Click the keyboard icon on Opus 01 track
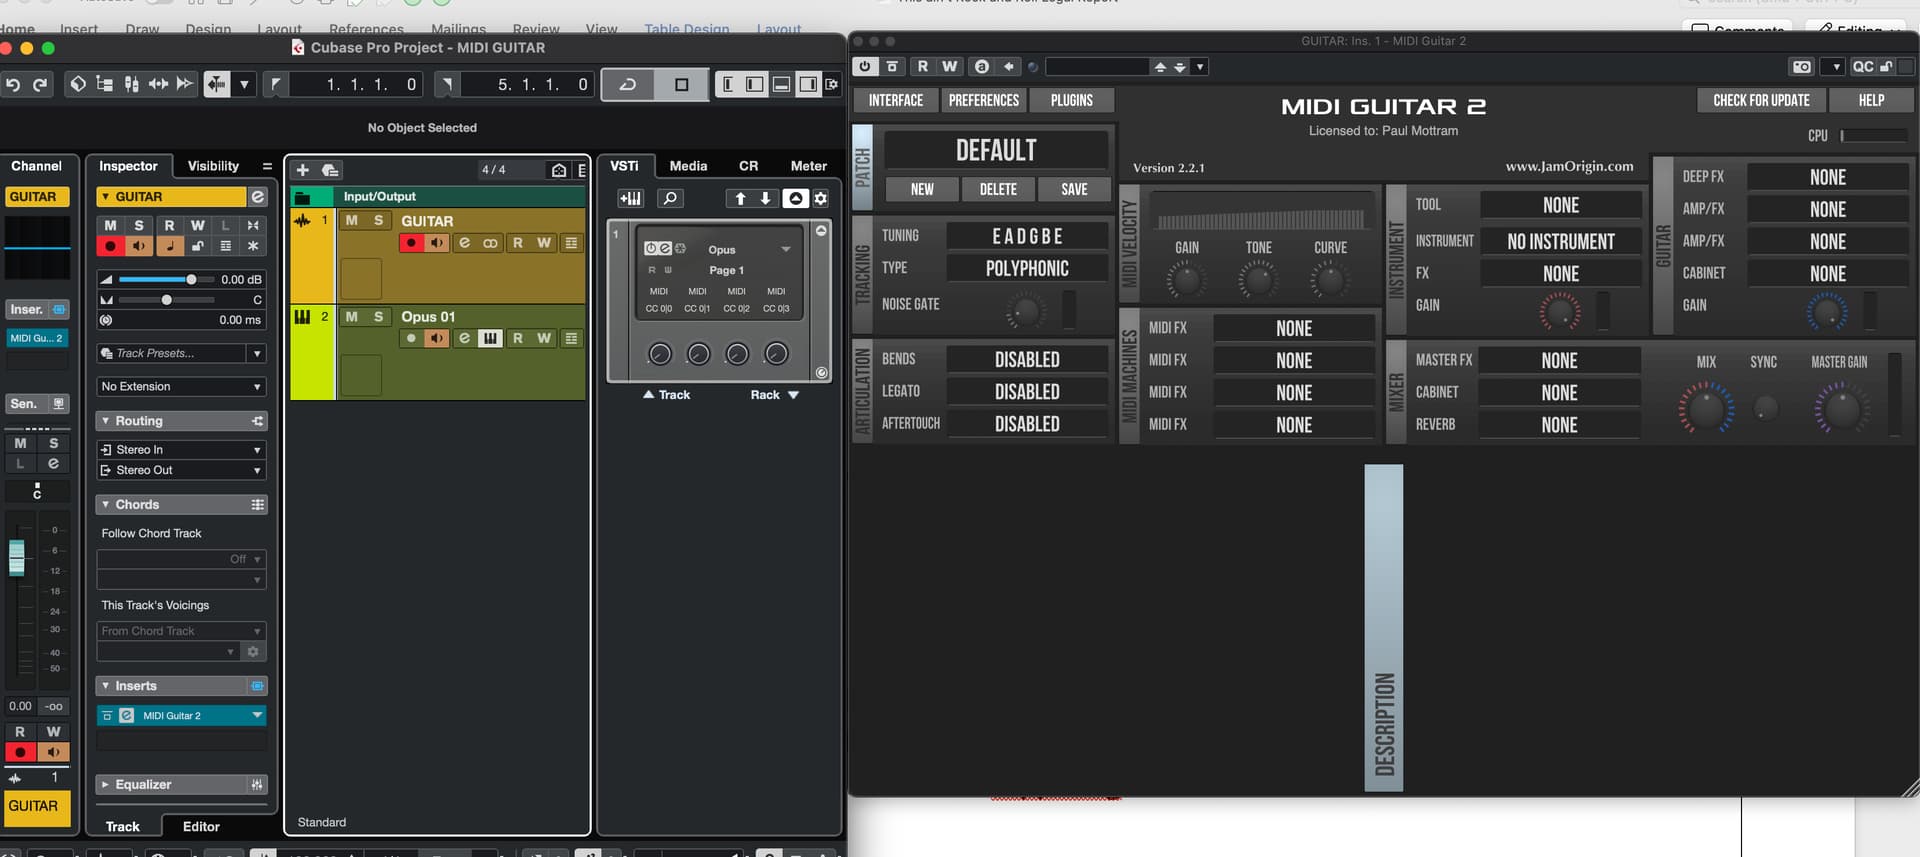Screen dimensions: 1920x857 (x=490, y=338)
